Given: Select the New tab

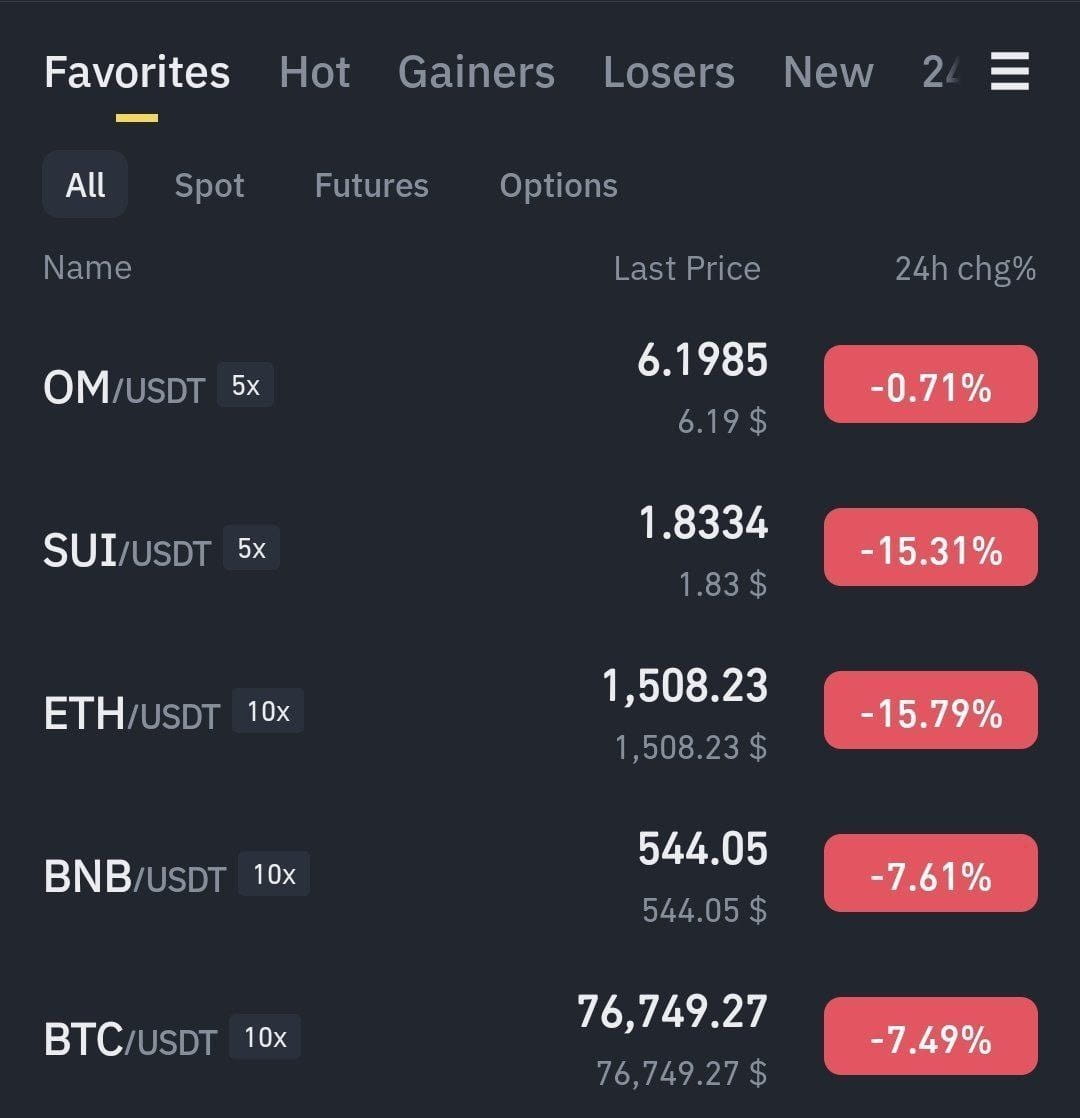Looking at the screenshot, I should [x=828, y=72].
